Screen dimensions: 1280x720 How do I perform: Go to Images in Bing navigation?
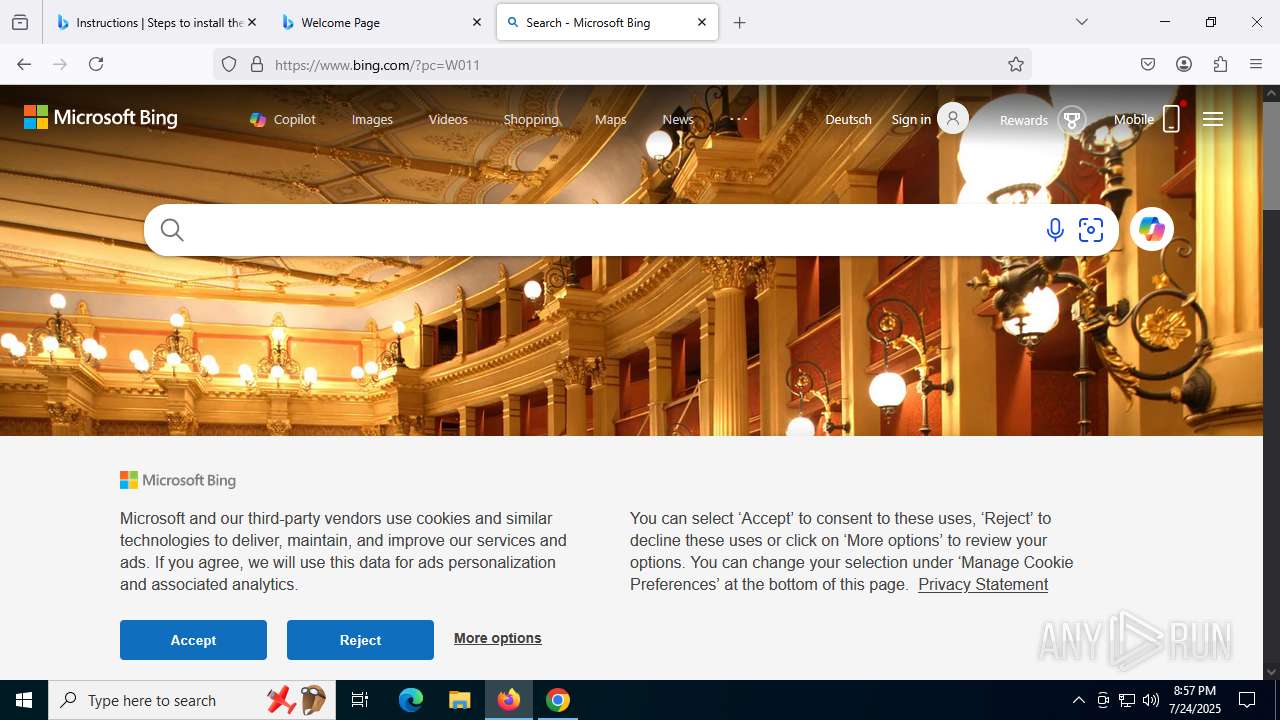click(x=372, y=119)
